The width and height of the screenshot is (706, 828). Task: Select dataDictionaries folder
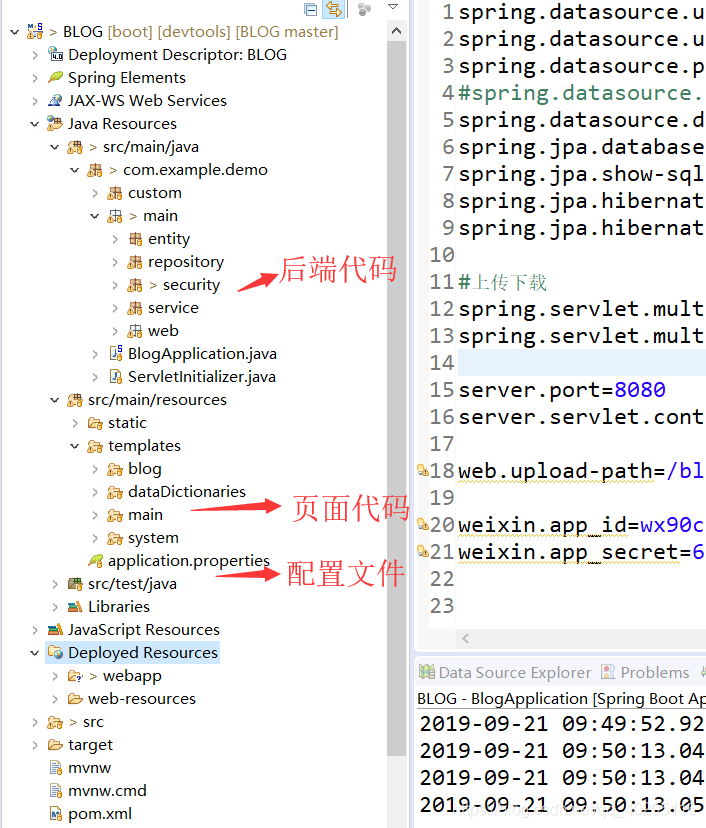[x=187, y=492]
